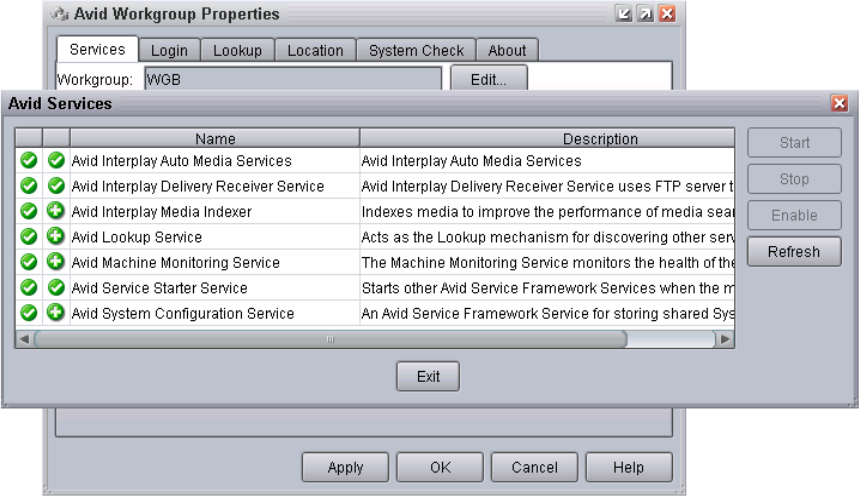
Task: Click green plus icon for Avid Lookup Service
Action: (56, 236)
